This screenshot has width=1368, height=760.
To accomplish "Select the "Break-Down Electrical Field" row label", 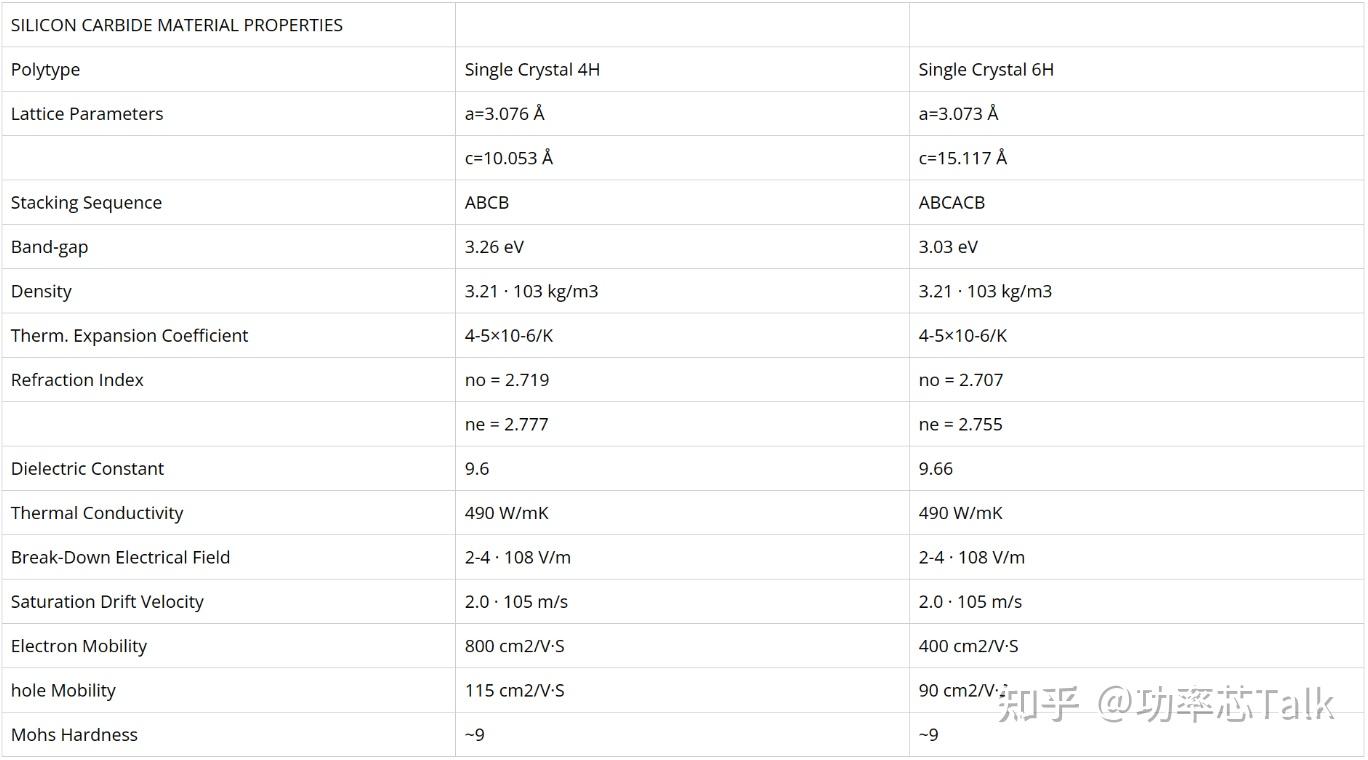I will [x=120, y=557].
